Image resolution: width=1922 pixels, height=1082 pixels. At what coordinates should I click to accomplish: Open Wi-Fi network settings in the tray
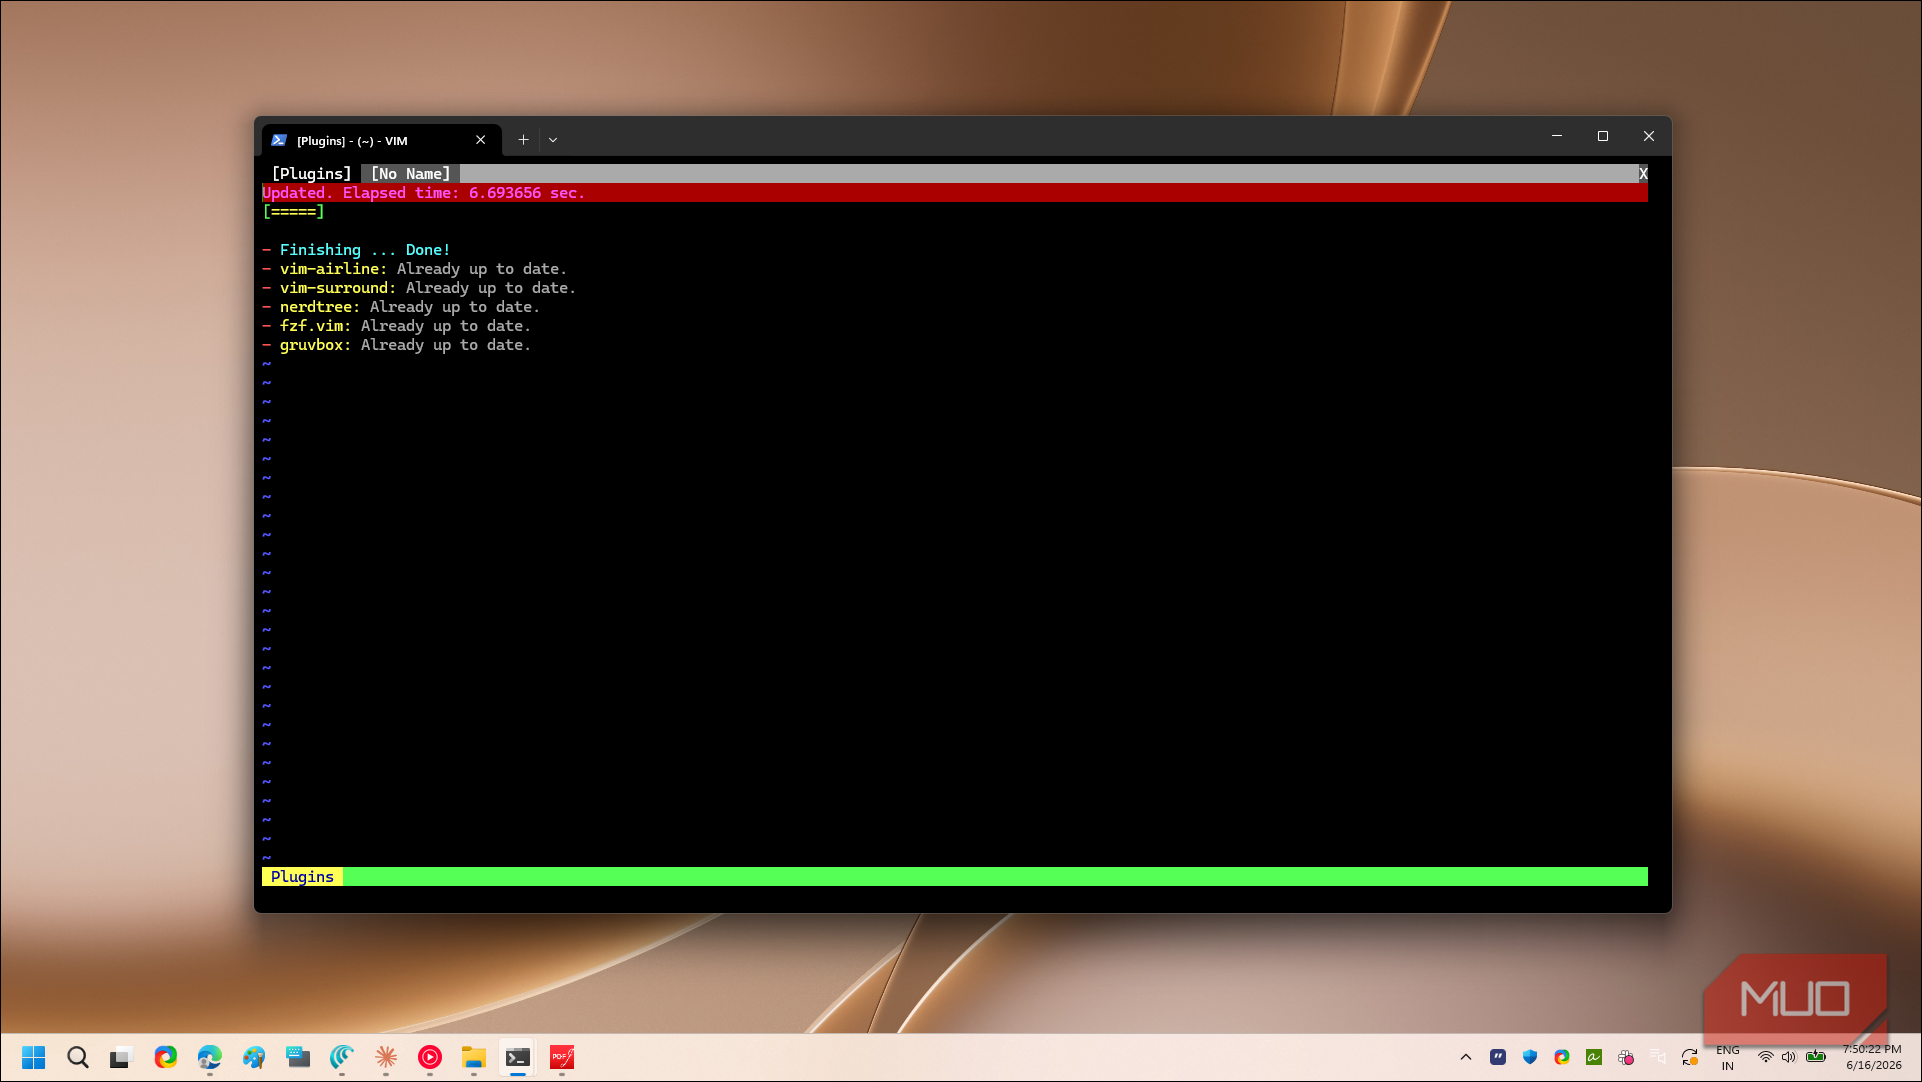pyautogui.click(x=1766, y=1057)
